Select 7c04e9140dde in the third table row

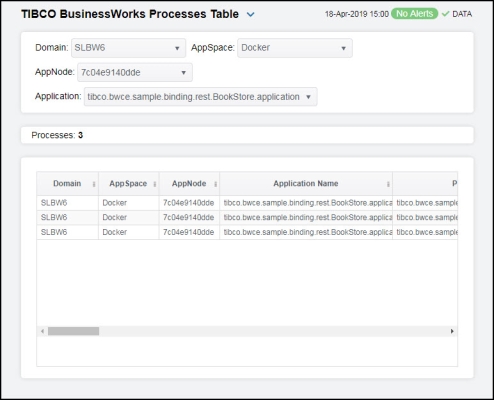(x=188, y=232)
